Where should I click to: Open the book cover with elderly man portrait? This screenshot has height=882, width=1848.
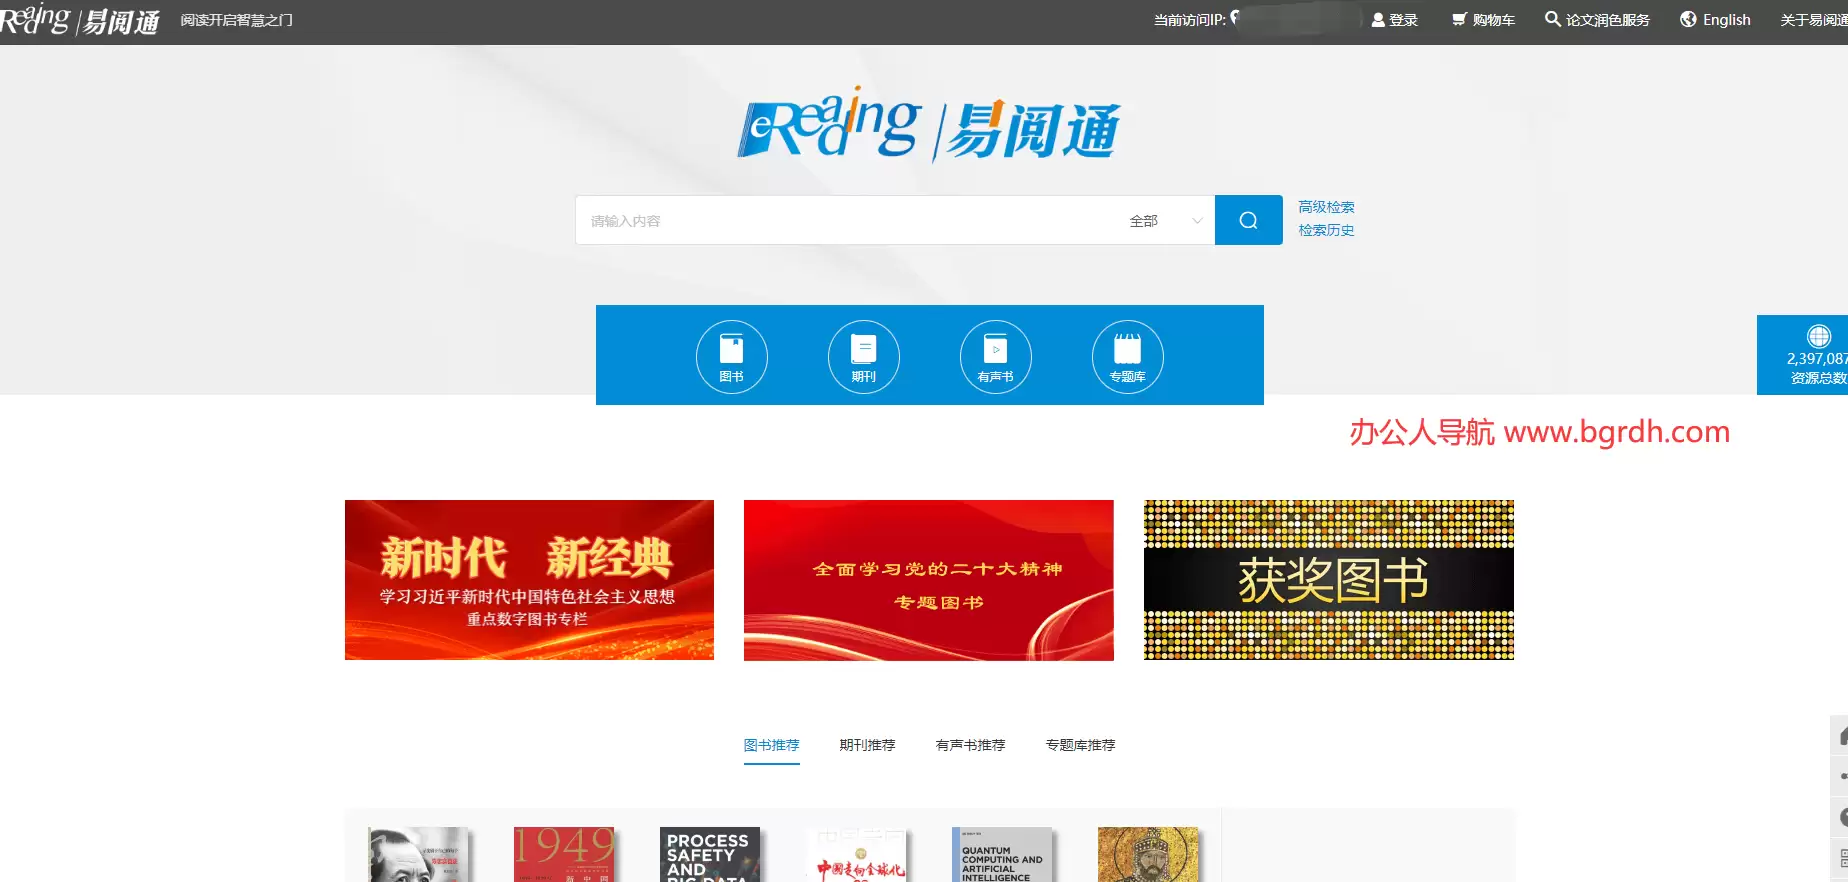click(418, 854)
